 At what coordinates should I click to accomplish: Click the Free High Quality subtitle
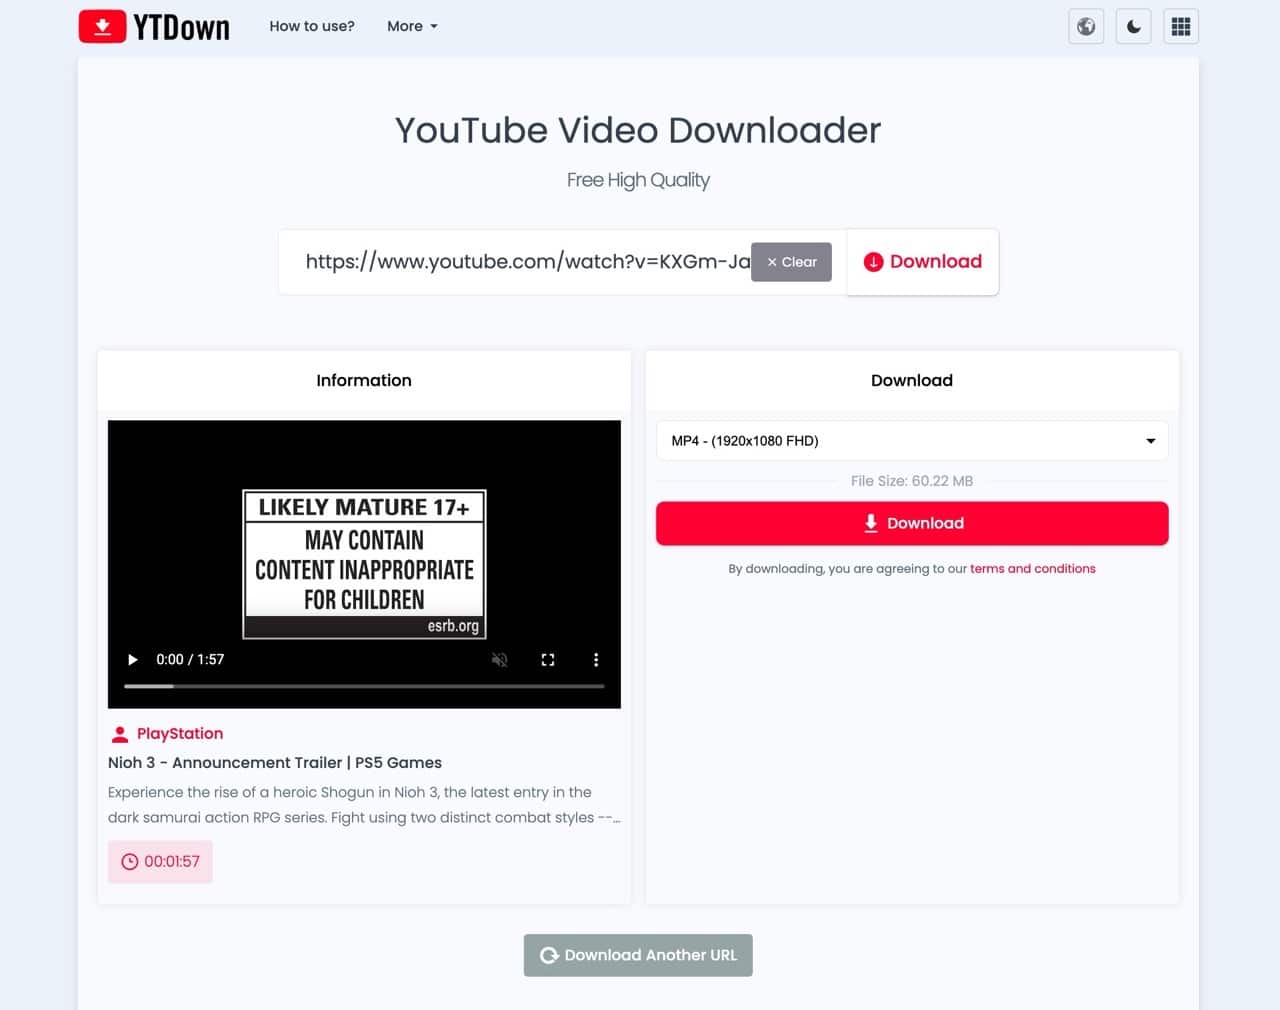click(638, 180)
